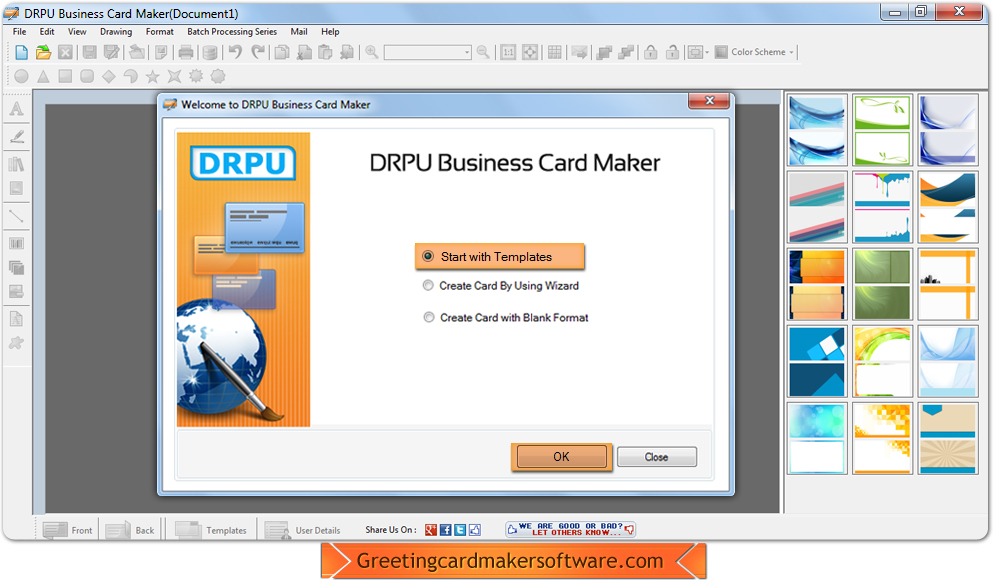Open the Templates tab at bottom

click(211, 530)
